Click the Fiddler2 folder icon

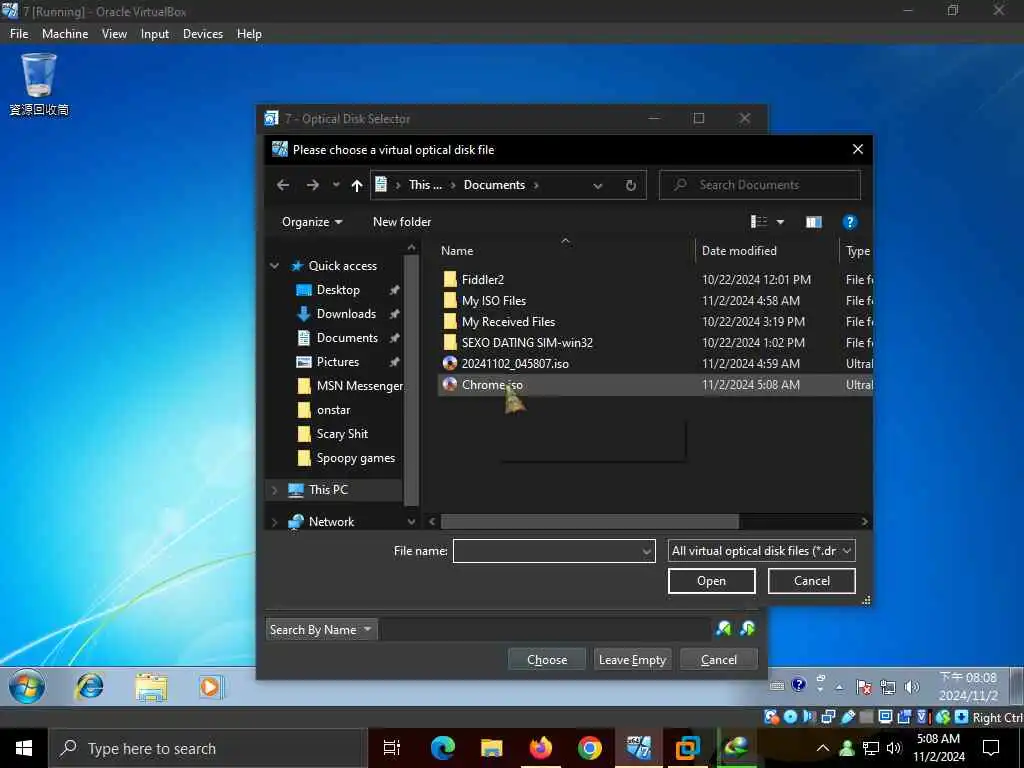pos(450,280)
